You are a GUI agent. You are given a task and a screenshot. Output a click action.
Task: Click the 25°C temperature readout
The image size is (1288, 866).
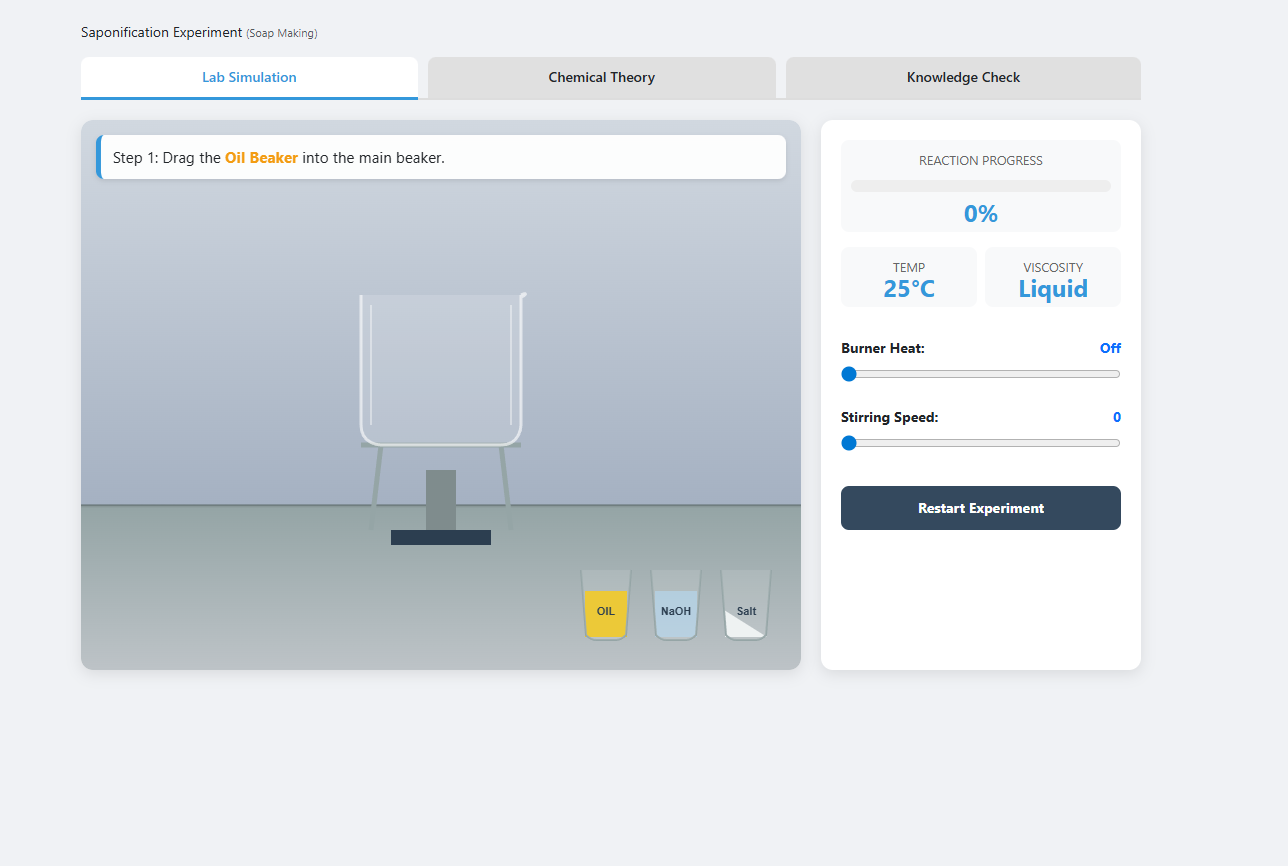click(x=909, y=289)
